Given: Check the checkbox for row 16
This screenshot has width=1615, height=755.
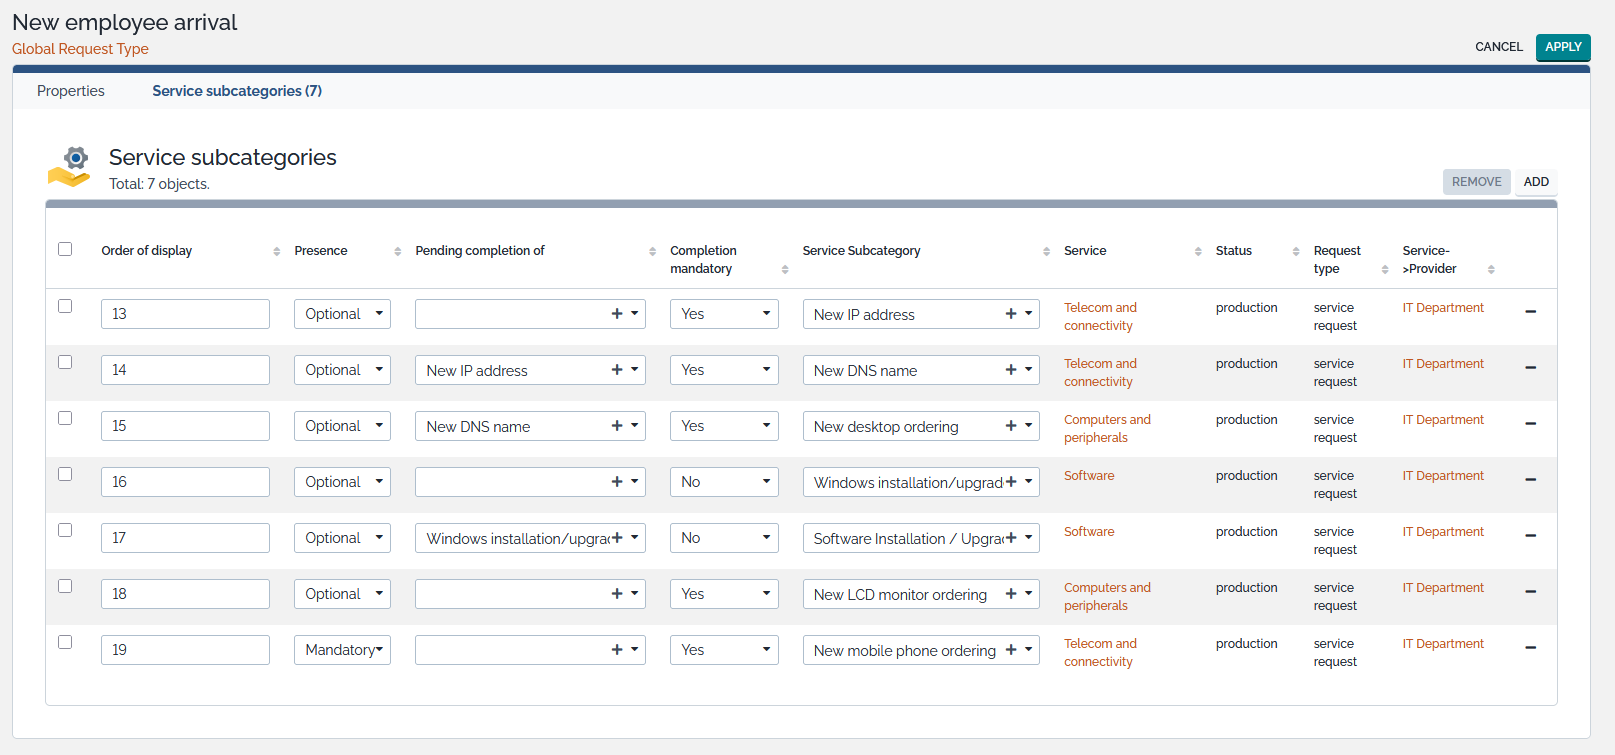Looking at the screenshot, I should point(65,474).
